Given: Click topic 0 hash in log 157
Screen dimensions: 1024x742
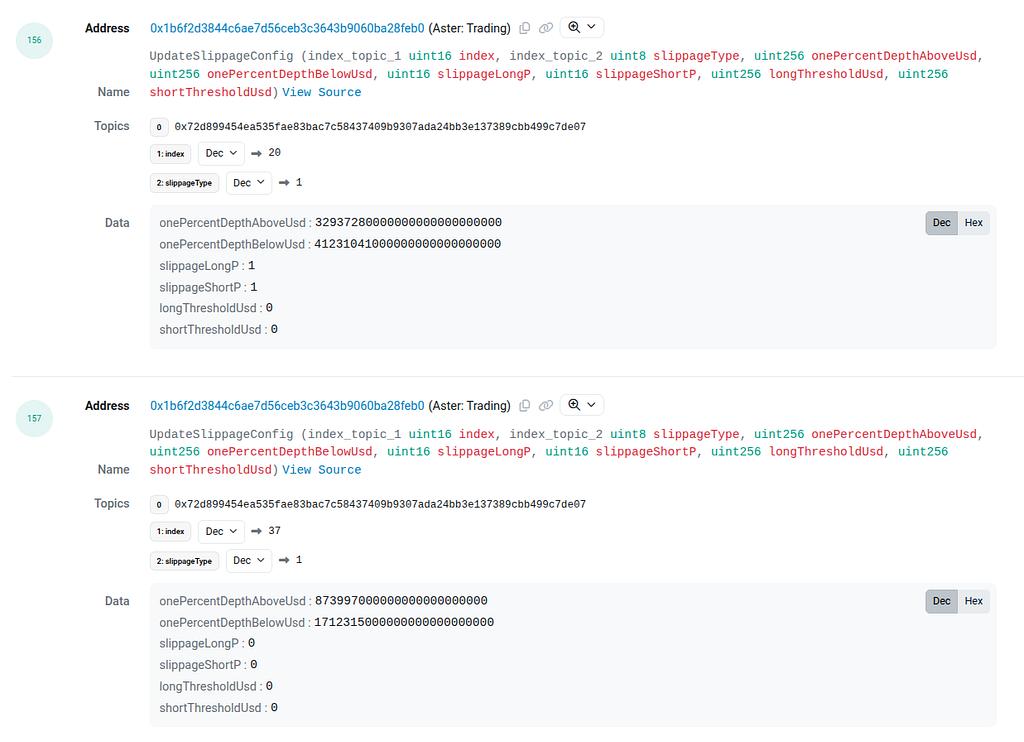Looking at the screenshot, I should tap(380, 505).
